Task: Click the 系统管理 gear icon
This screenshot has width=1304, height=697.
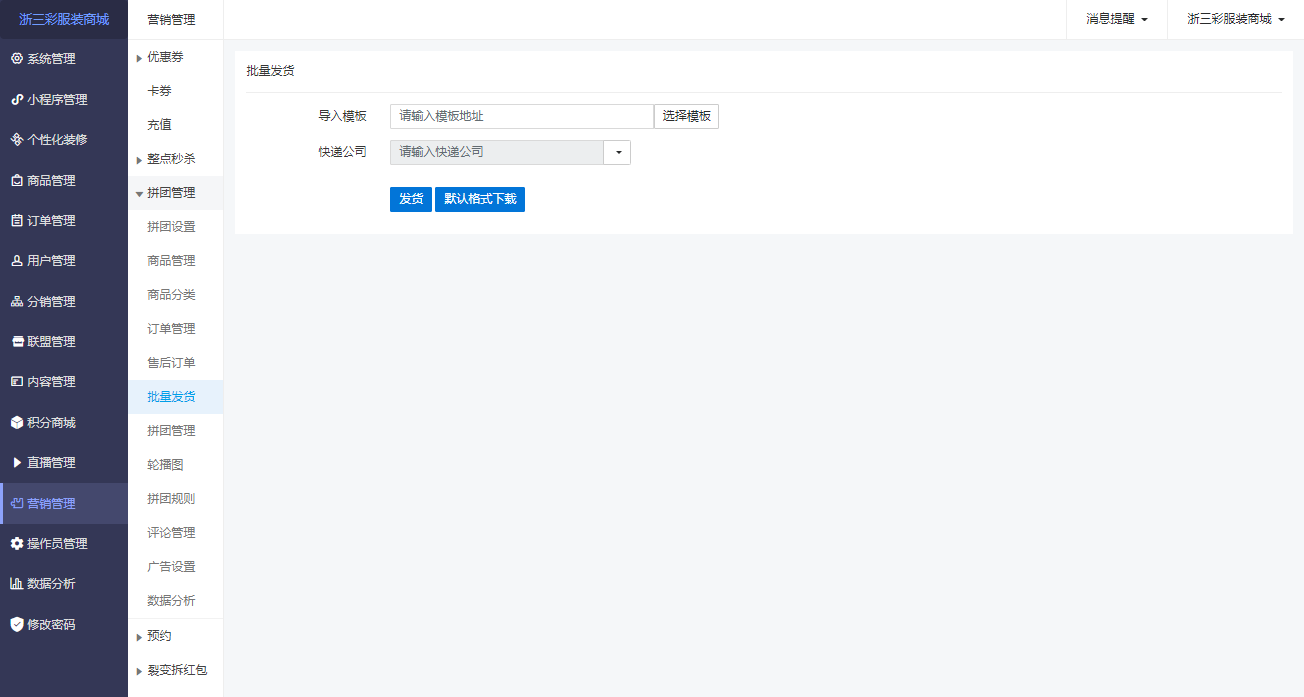Action: click(x=16, y=59)
